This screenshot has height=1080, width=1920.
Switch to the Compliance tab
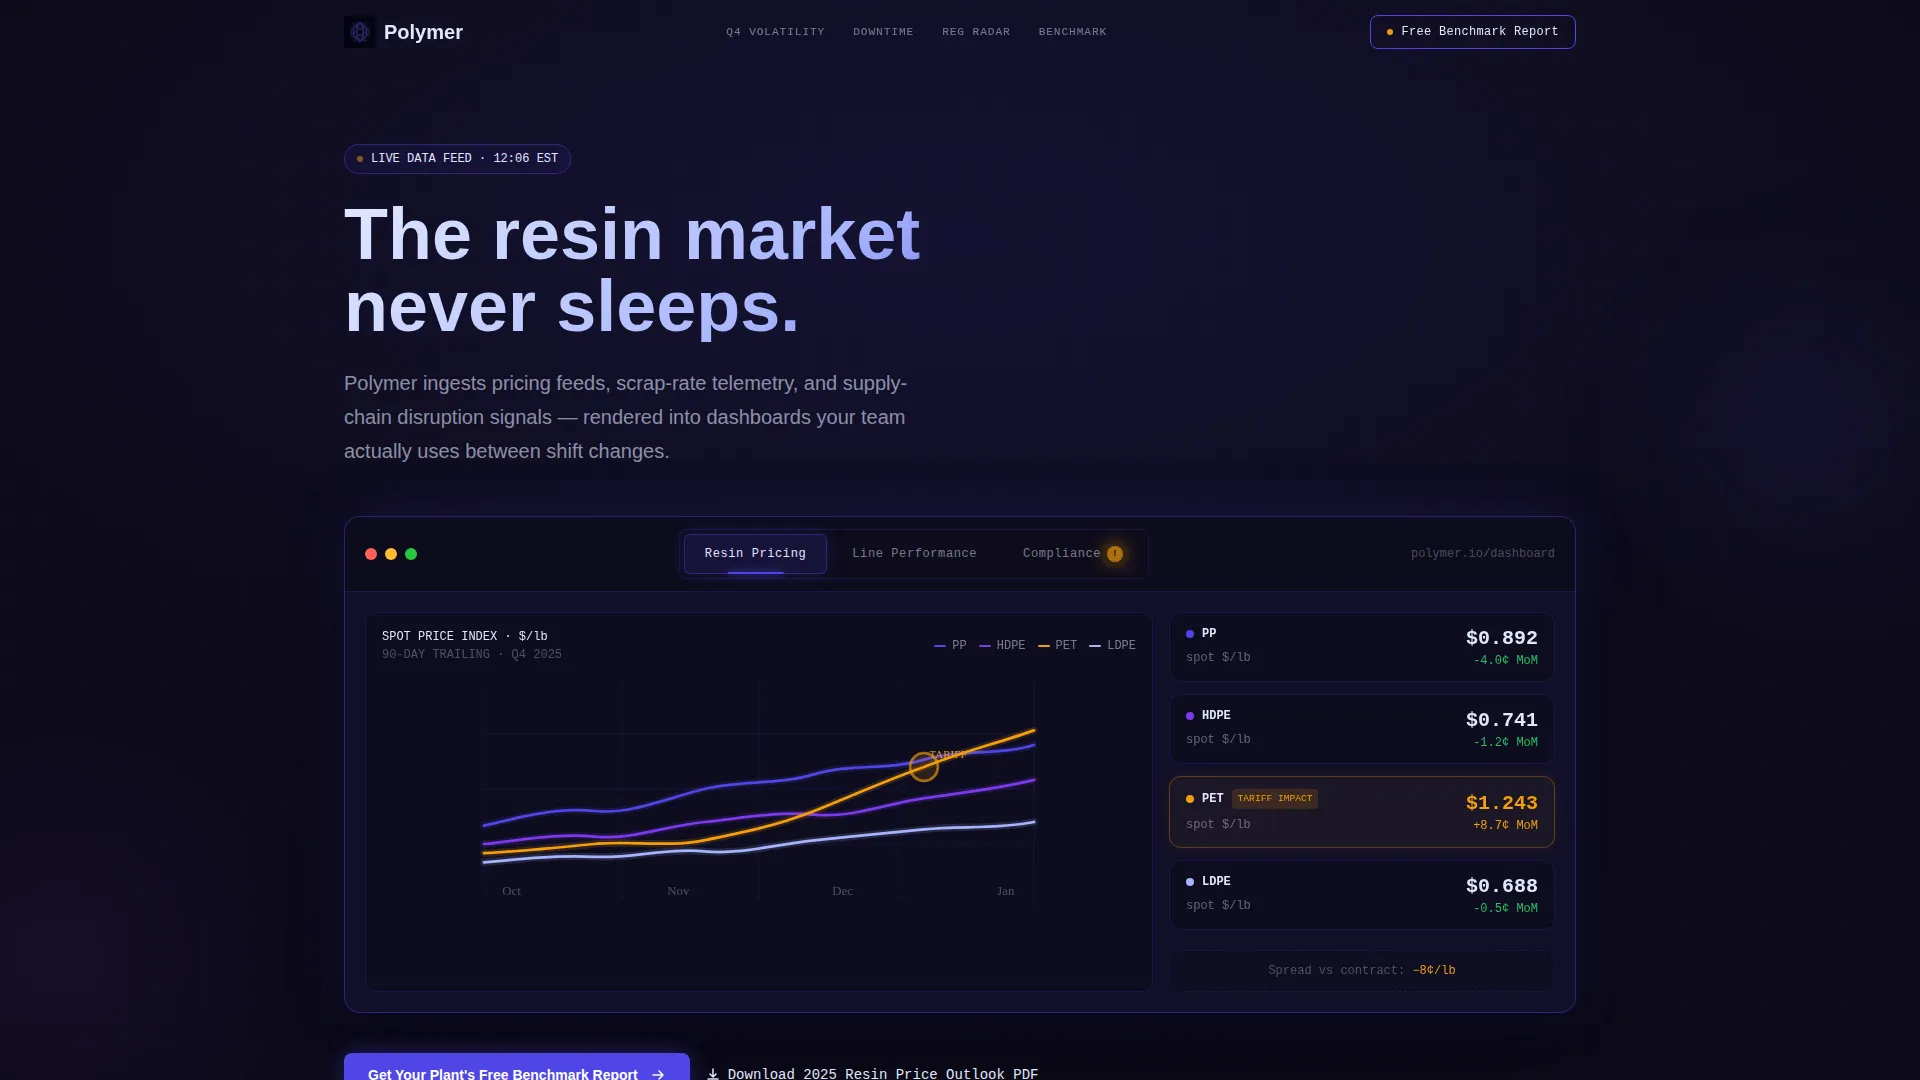[x=1072, y=554]
